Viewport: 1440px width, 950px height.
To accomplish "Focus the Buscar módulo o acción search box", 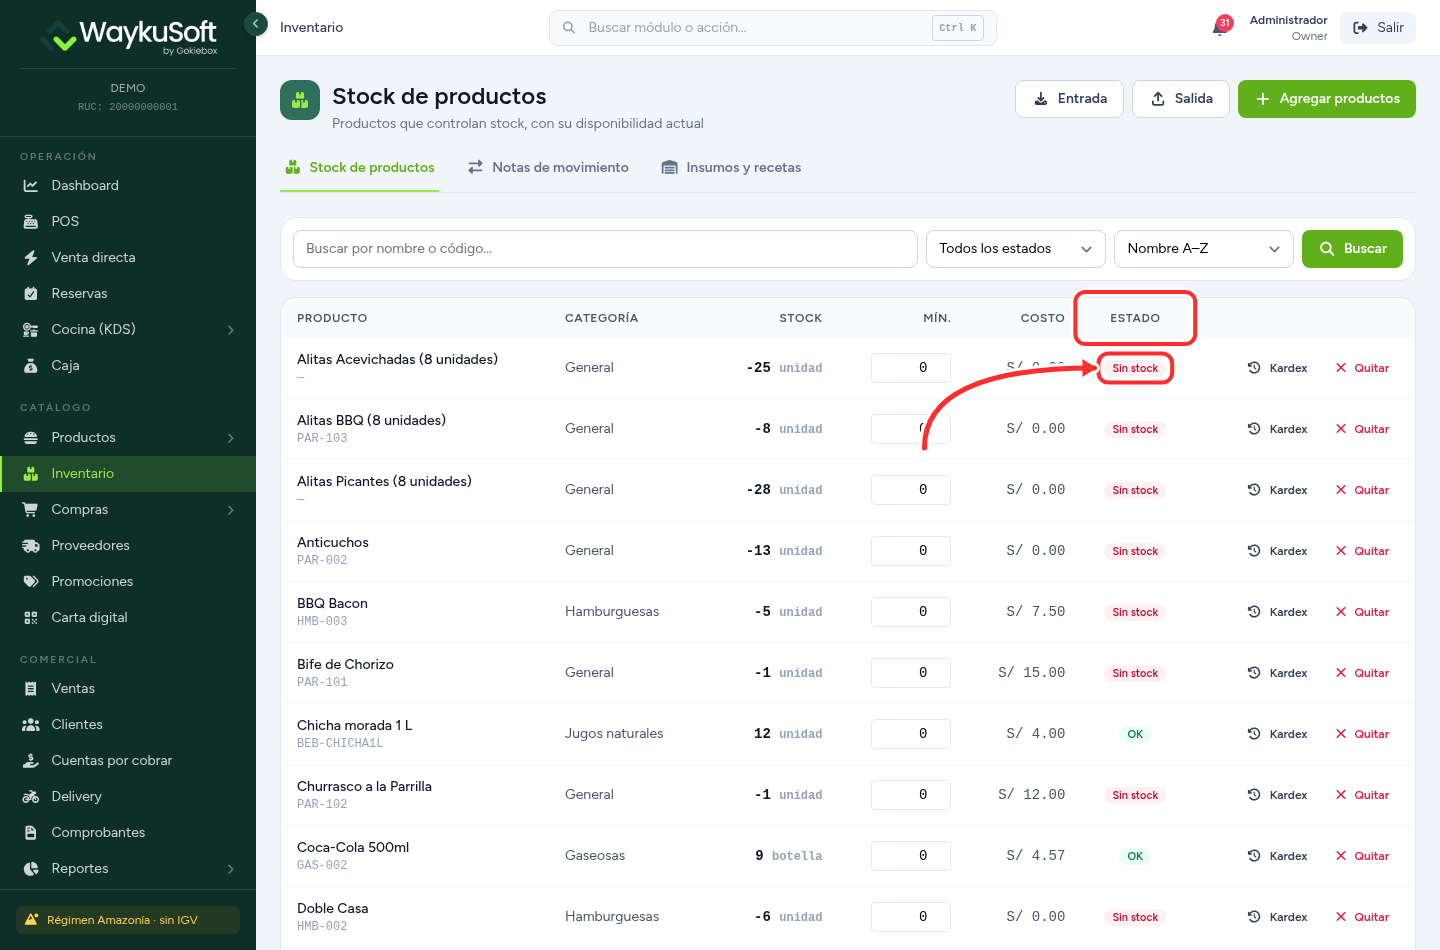I will click(772, 28).
